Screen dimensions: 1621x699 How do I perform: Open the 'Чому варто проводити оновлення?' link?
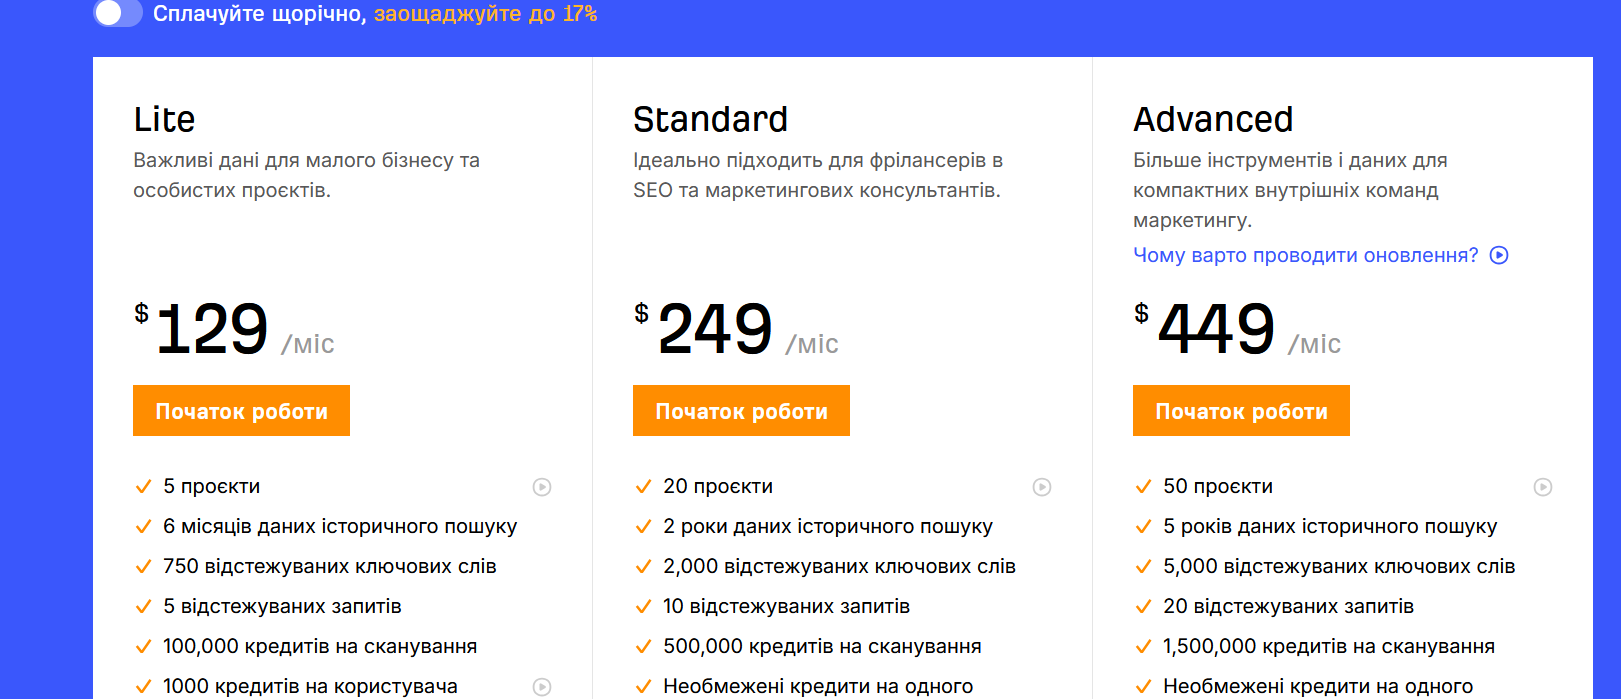pos(1305,255)
